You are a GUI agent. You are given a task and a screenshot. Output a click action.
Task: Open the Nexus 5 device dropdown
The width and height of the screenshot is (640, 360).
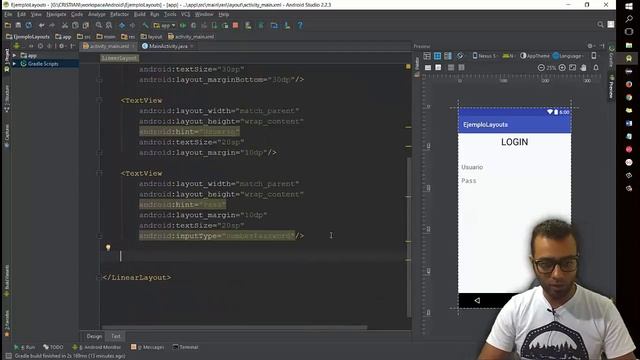tap(485, 56)
